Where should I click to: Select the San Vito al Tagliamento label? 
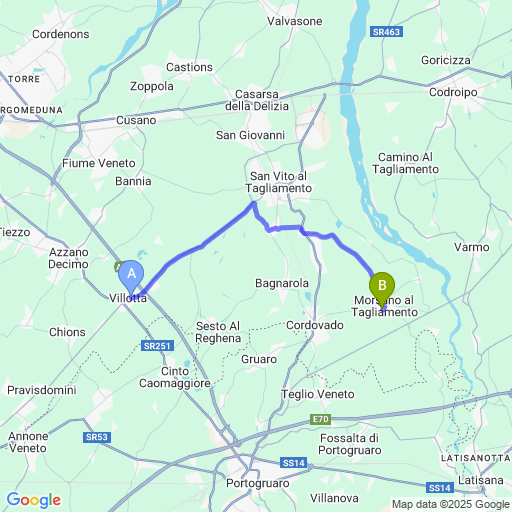pyautogui.click(x=279, y=182)
